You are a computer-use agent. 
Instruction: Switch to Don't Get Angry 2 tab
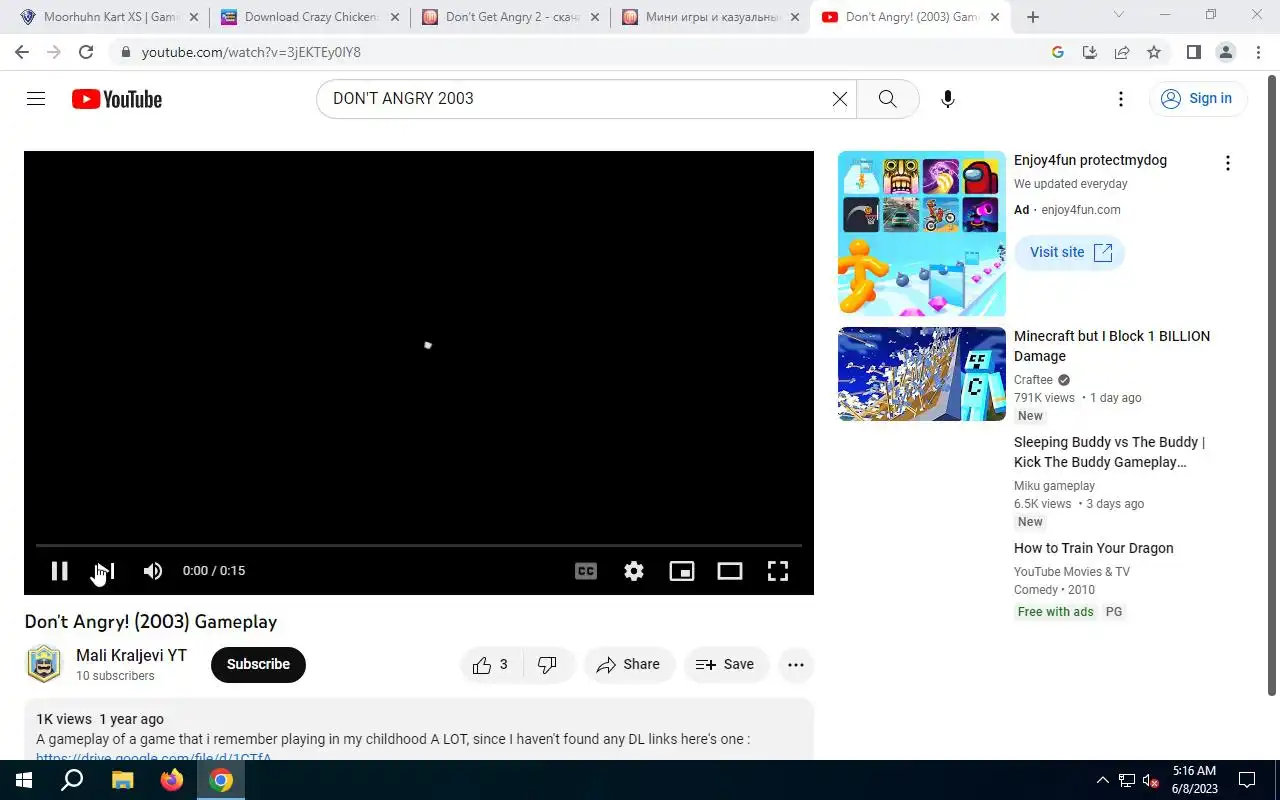pos(510,17)
